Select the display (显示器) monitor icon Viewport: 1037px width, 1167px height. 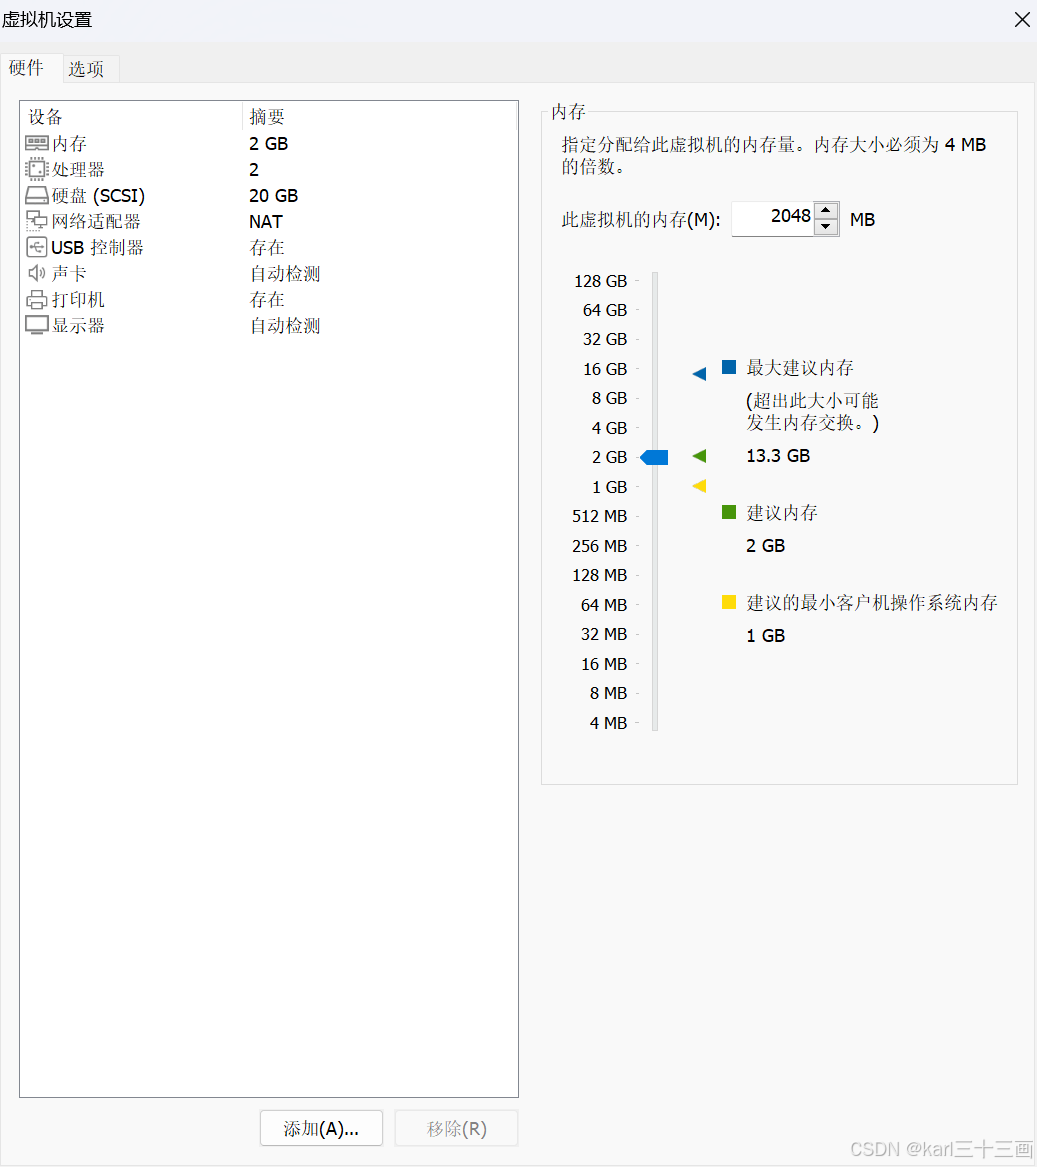coord(36,325)
